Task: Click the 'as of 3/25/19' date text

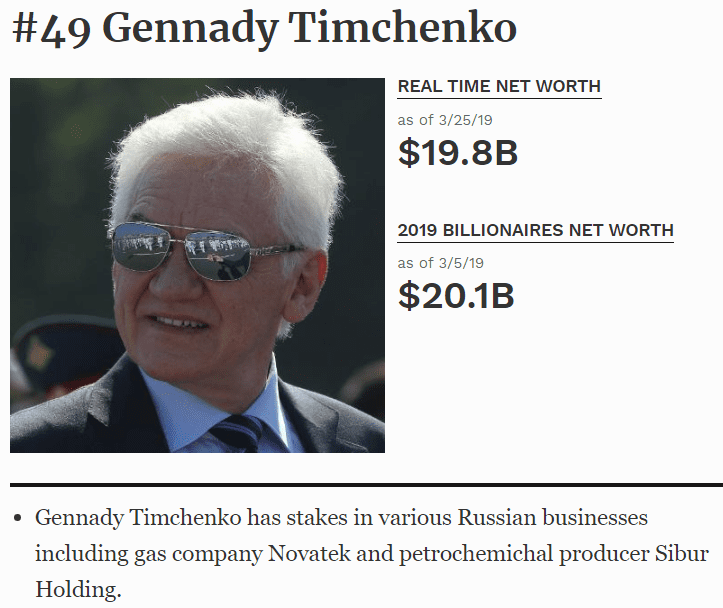Action: (445, 120)
